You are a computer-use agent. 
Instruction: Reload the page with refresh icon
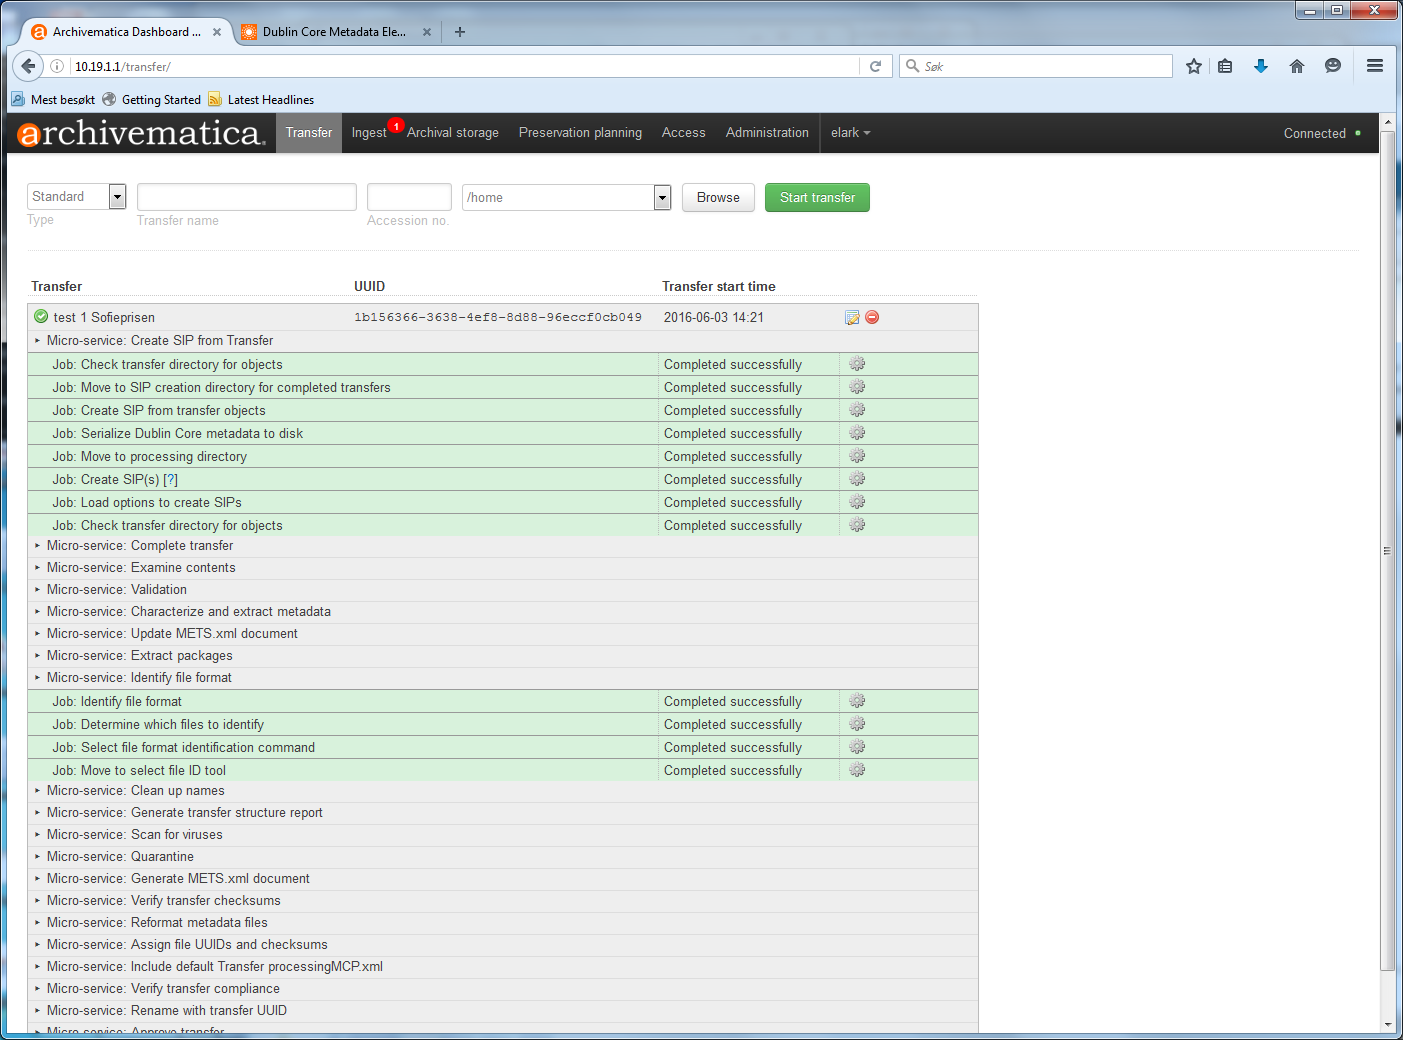[x=875, y=66]
